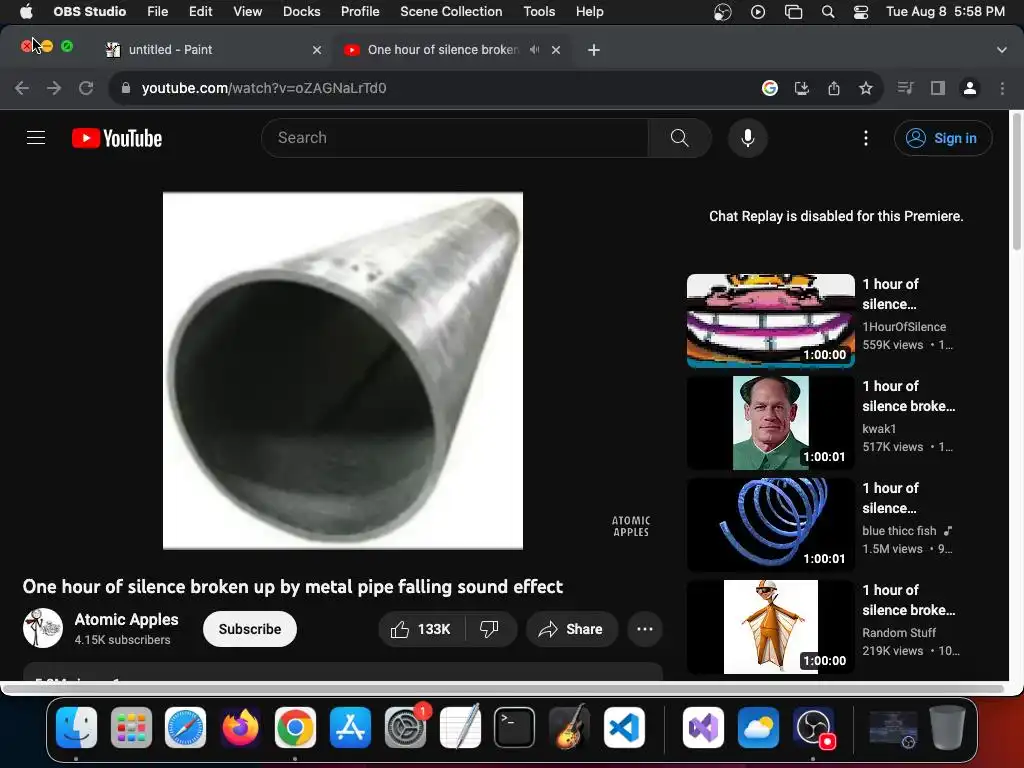Go to the YouTube home logo
Viewport: 1024px width, 768px height.
coord(117,138)
